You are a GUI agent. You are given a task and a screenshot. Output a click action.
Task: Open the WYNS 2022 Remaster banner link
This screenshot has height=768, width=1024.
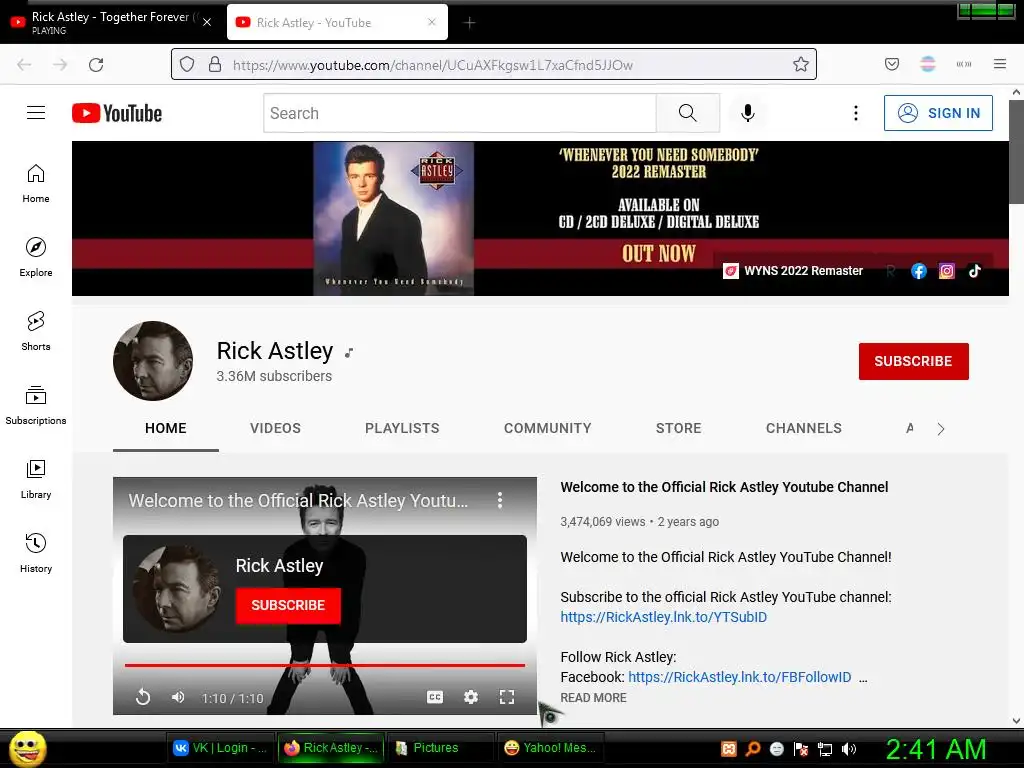point(793,271)
